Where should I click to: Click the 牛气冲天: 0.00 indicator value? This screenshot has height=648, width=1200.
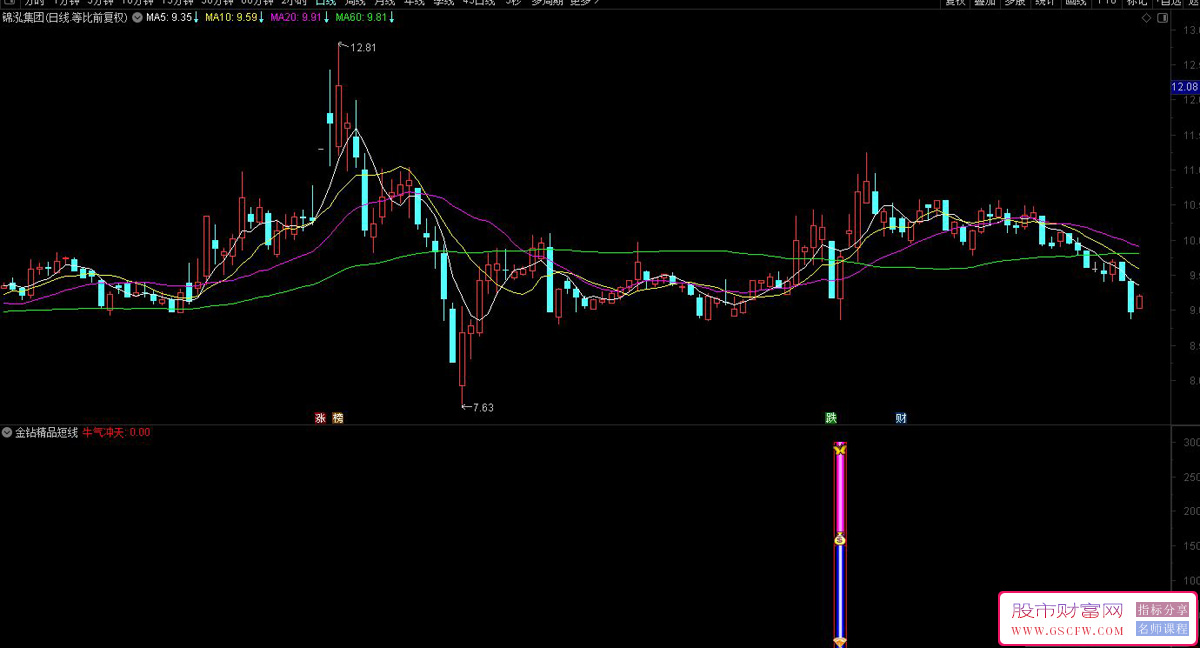(116, 433)
